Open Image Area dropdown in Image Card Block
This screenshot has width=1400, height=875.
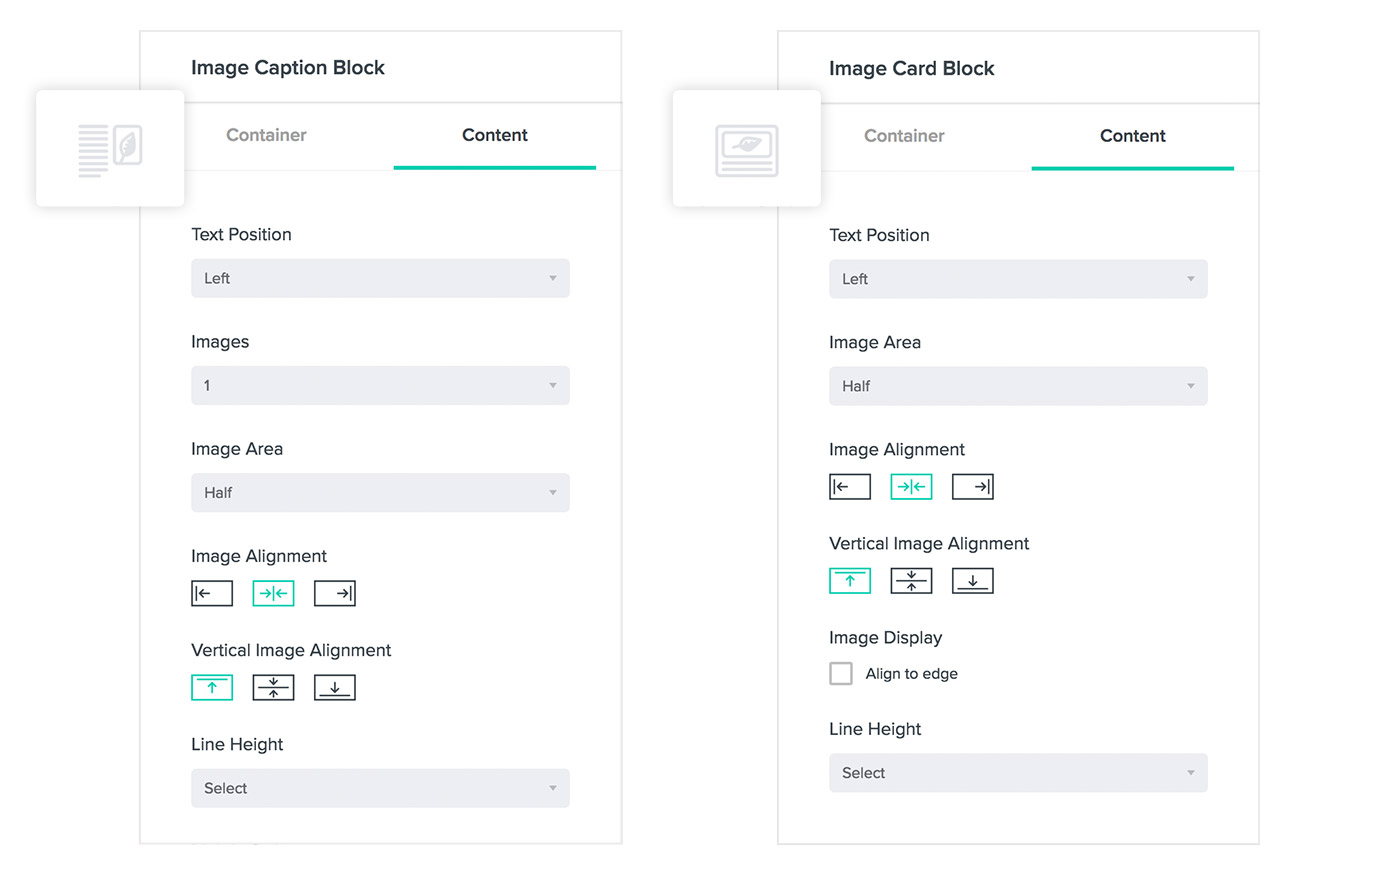coord(1018,386)
